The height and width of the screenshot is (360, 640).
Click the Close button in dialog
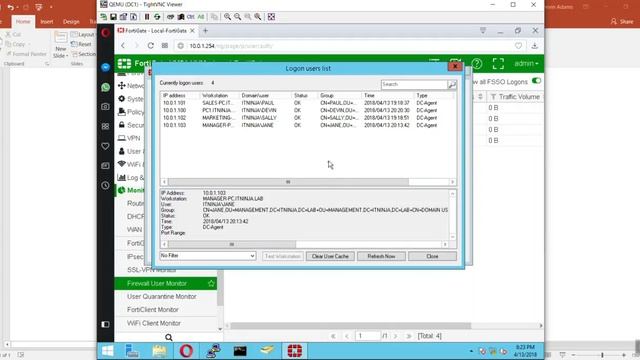[x=432, y=256]
